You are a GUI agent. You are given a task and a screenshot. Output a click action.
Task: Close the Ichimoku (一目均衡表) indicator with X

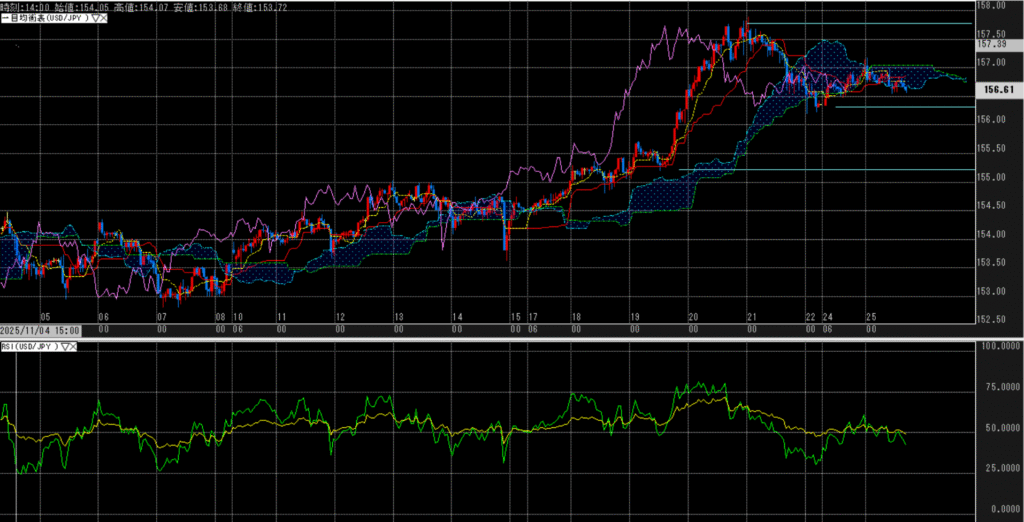[103, 18]
